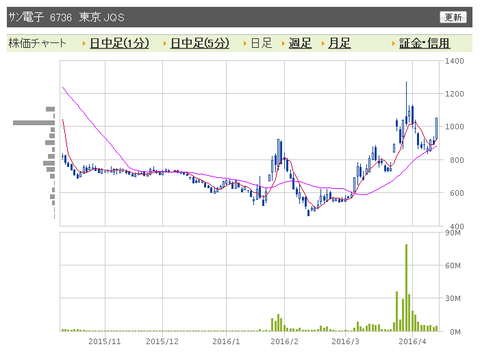480x364 pixels.
Task: Open the 日中足(1分) intraday chart link
Action: (x=119, y=43)
